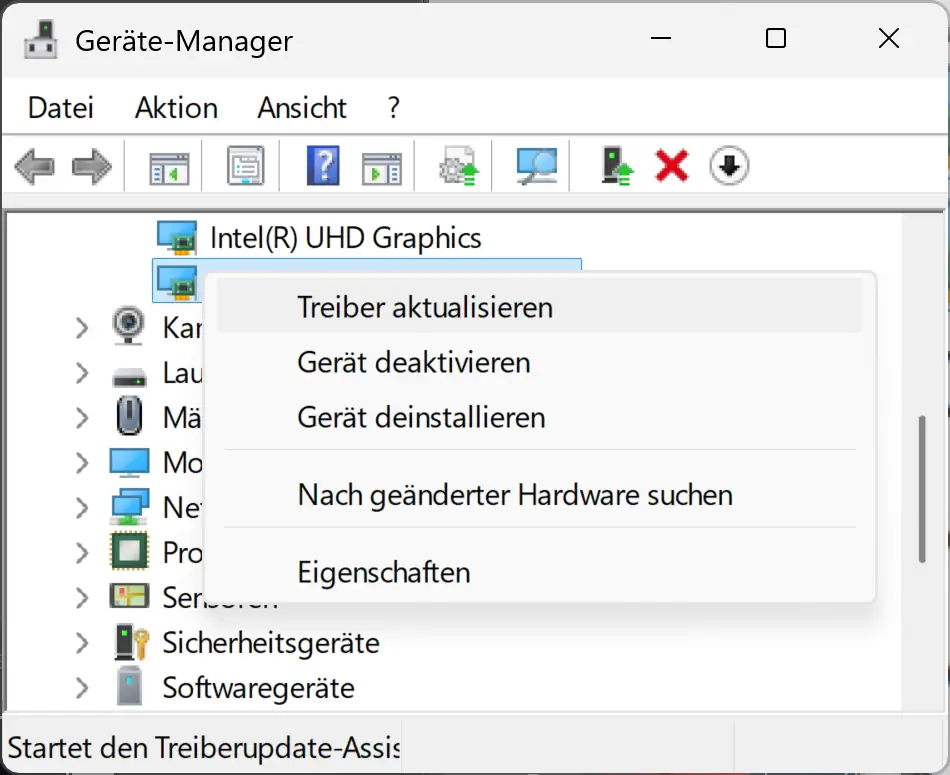Click the forward navigation arrow
The image size is (950, 775).
(91, 166)
